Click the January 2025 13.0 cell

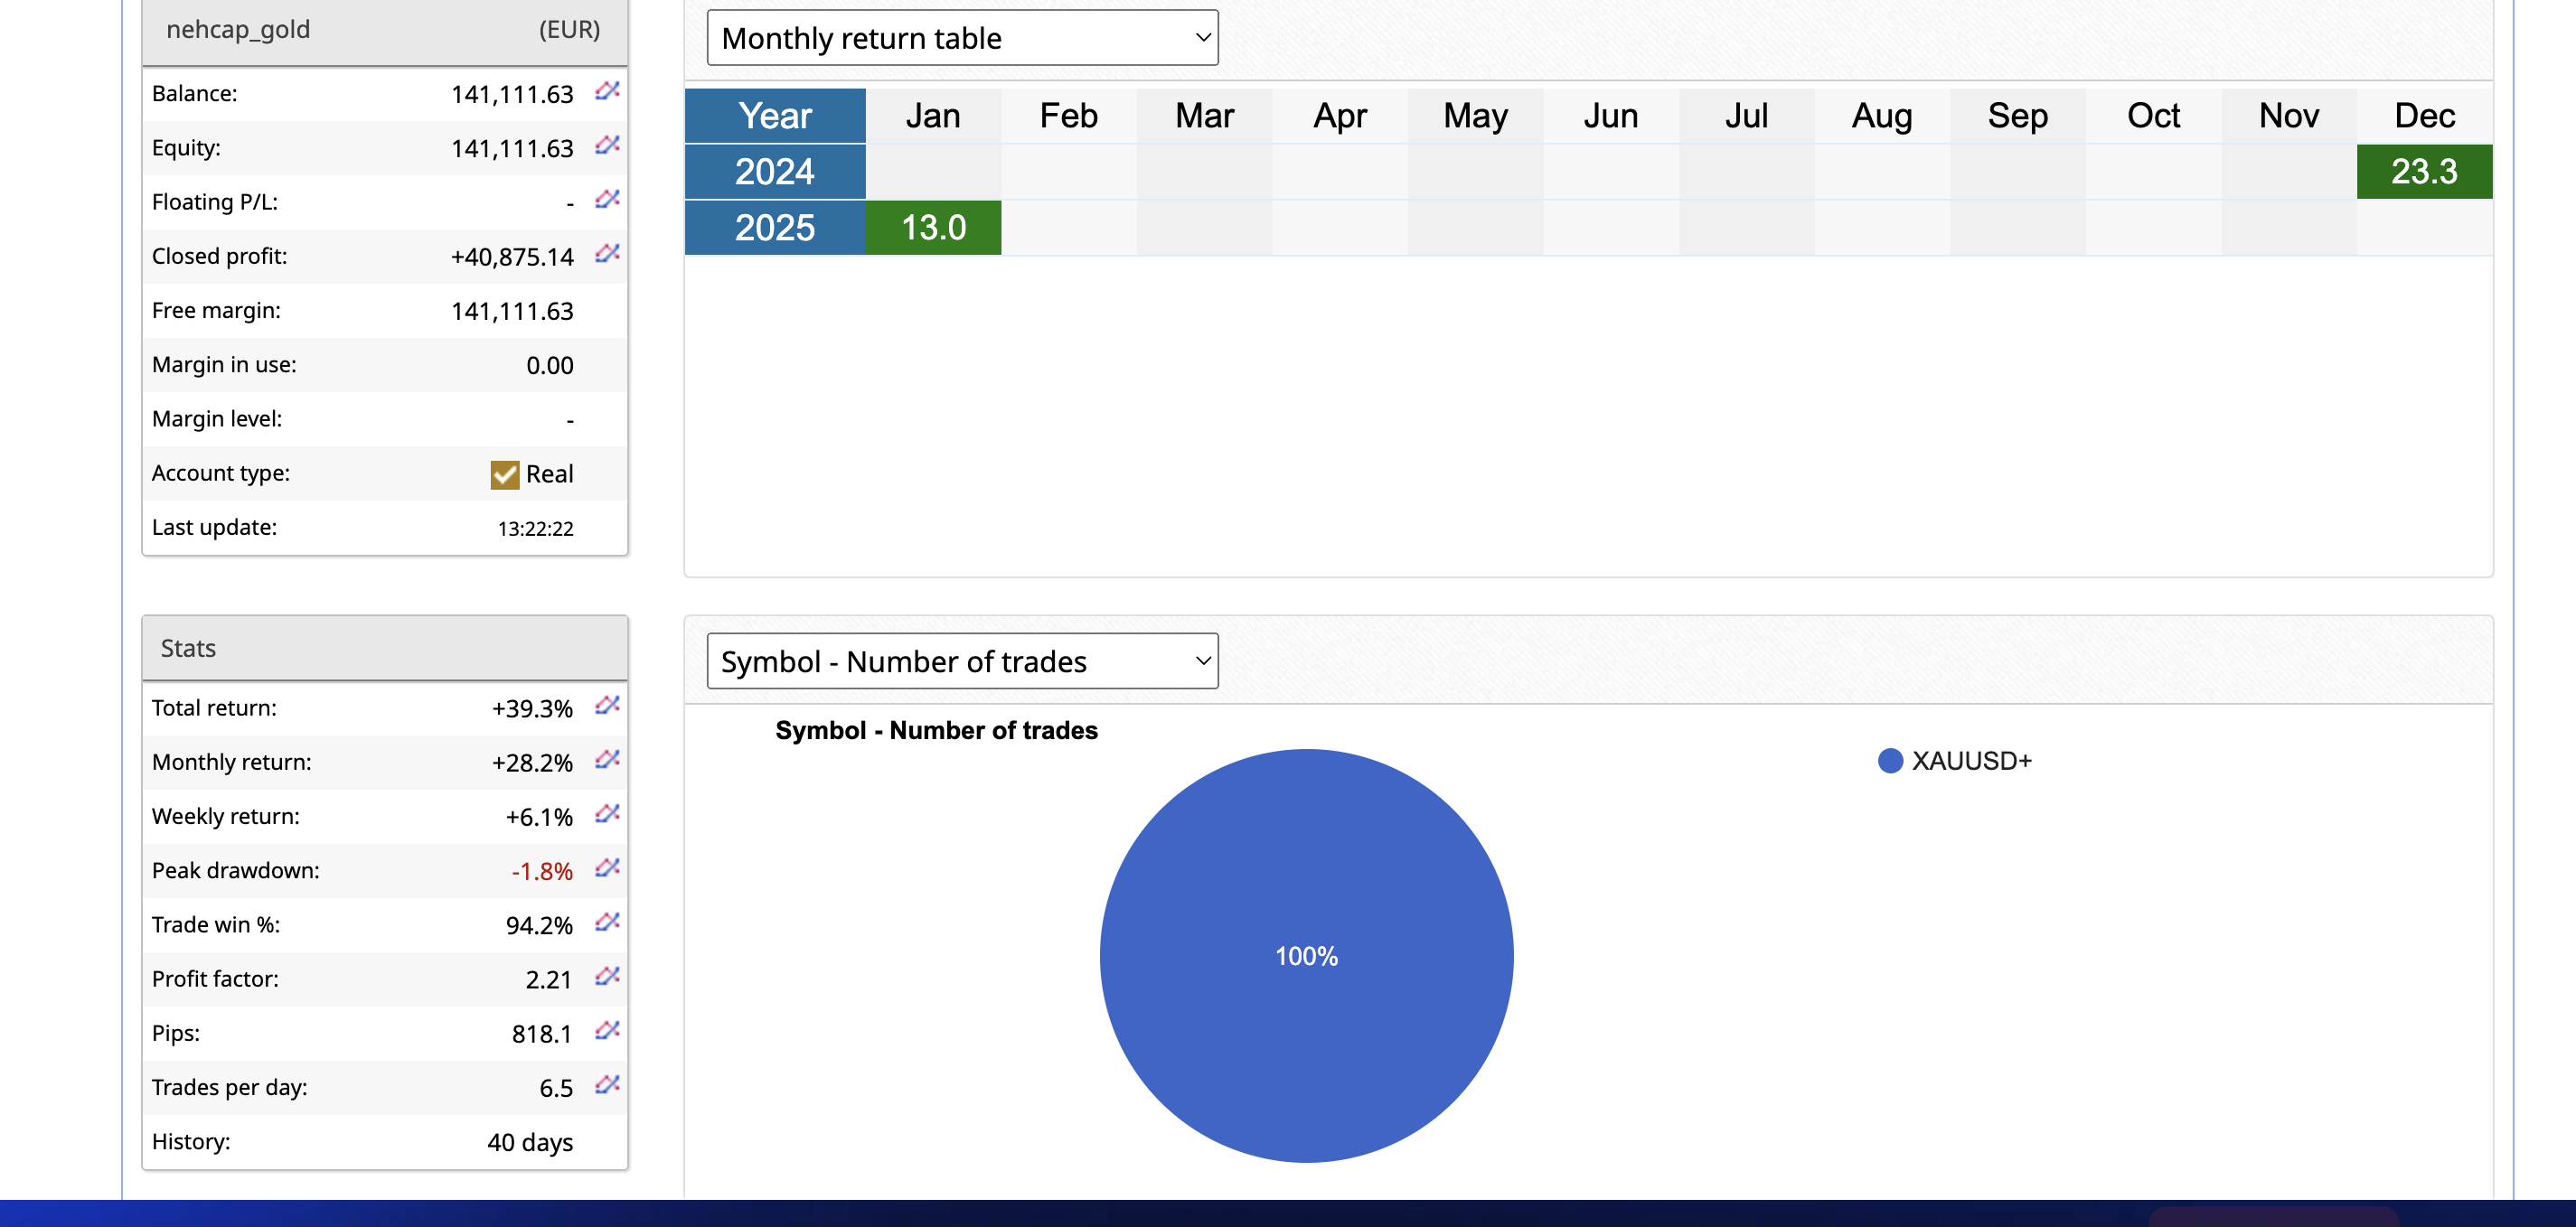click(x=932, y=228)
